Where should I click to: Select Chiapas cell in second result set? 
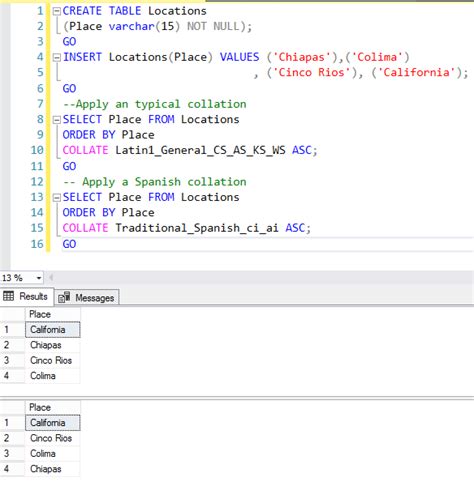[53, 469]
